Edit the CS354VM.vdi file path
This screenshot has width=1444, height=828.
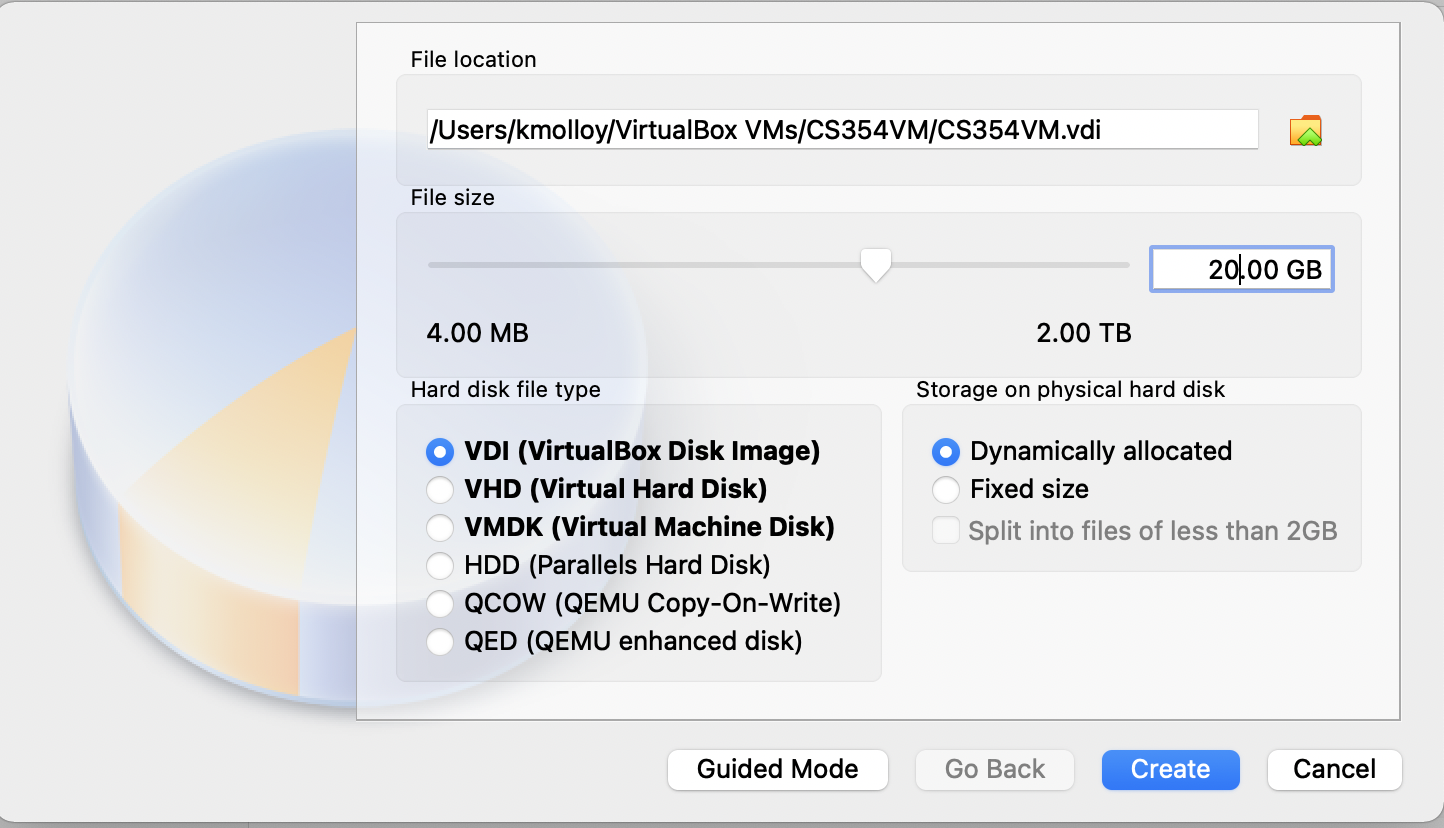point(845,129)
